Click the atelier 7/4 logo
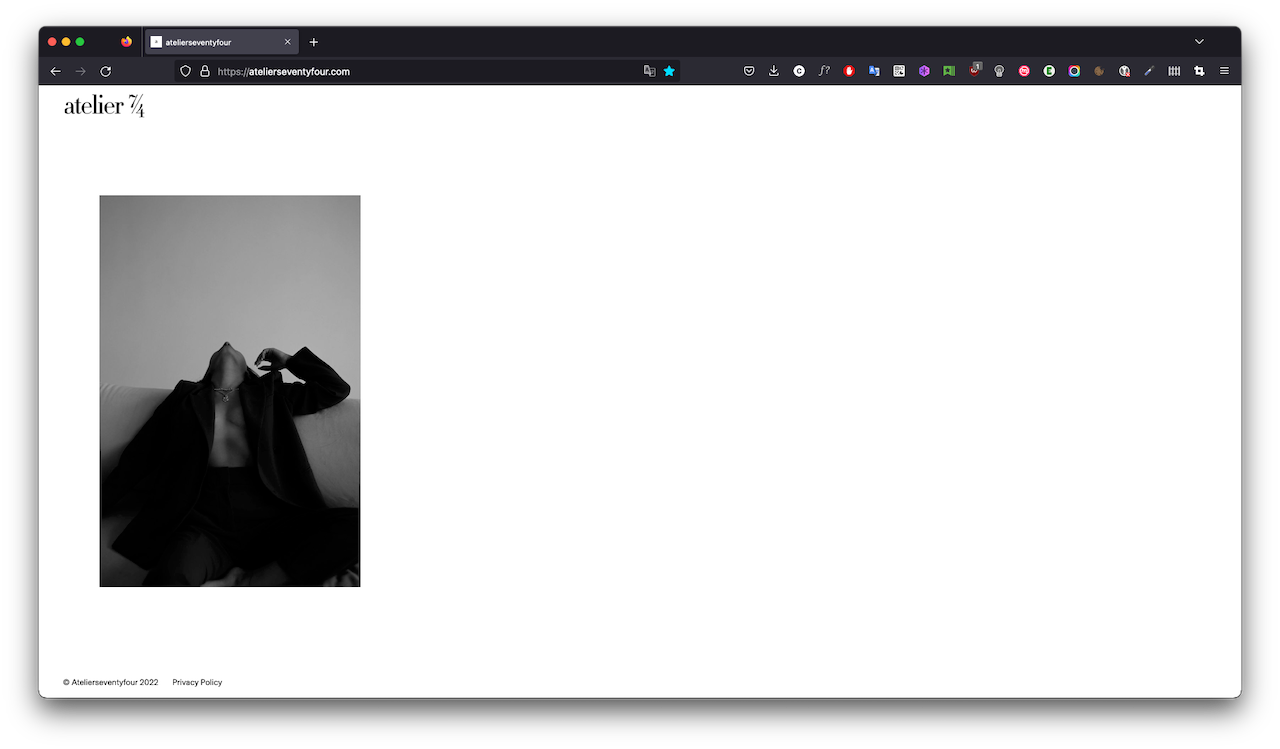The width and height of the screenshot is (1280, 749). (104, 106)
